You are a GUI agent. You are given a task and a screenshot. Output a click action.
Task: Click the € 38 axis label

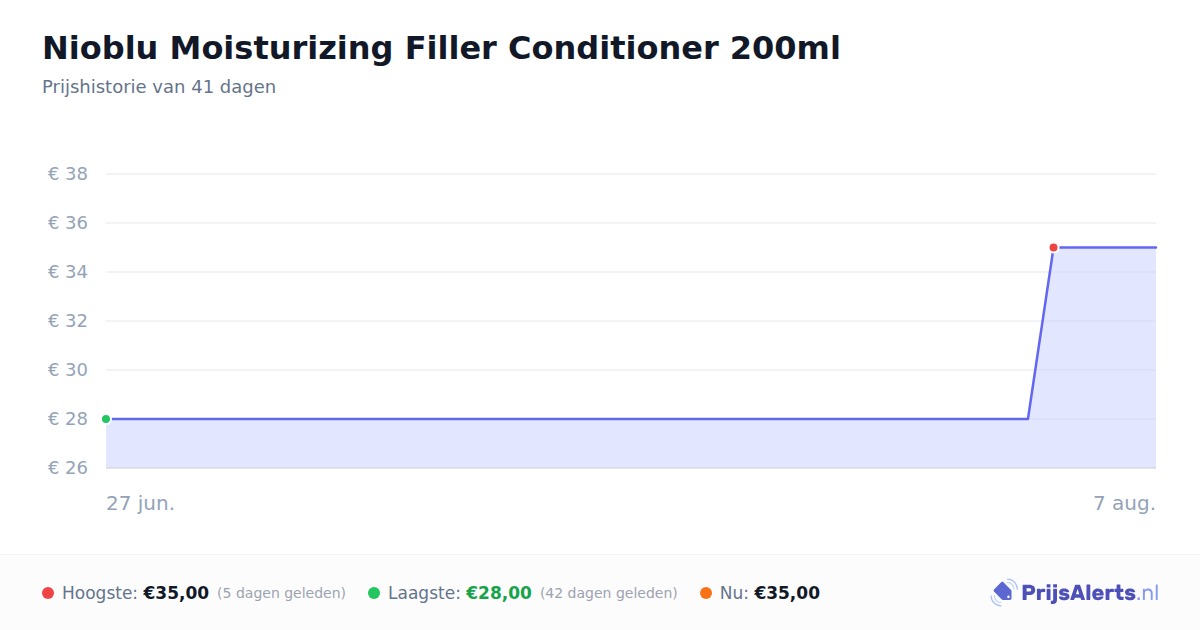[68, 174]
